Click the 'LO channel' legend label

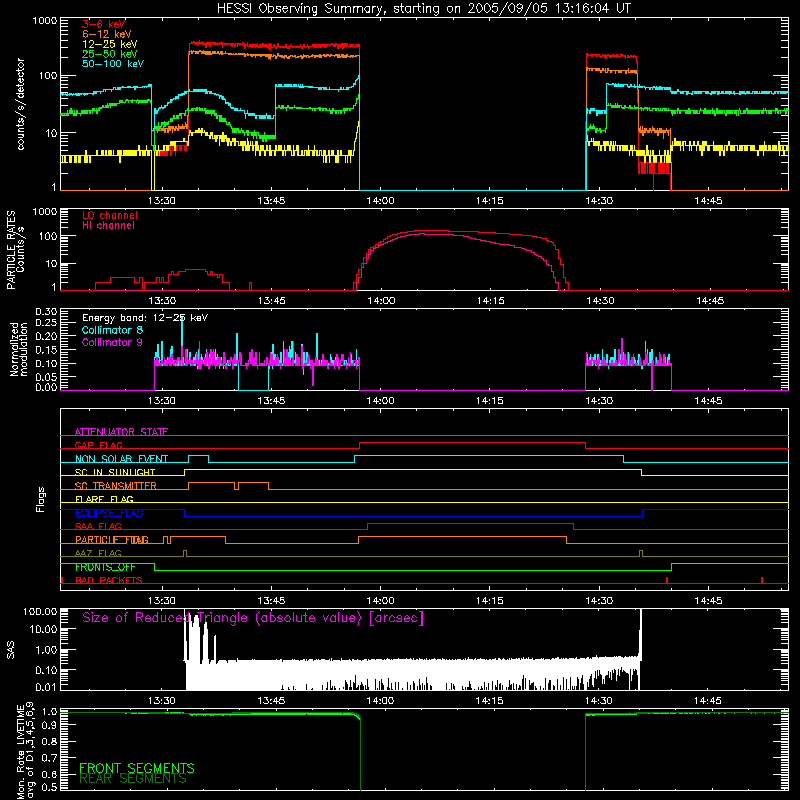[x=110, y=216]
